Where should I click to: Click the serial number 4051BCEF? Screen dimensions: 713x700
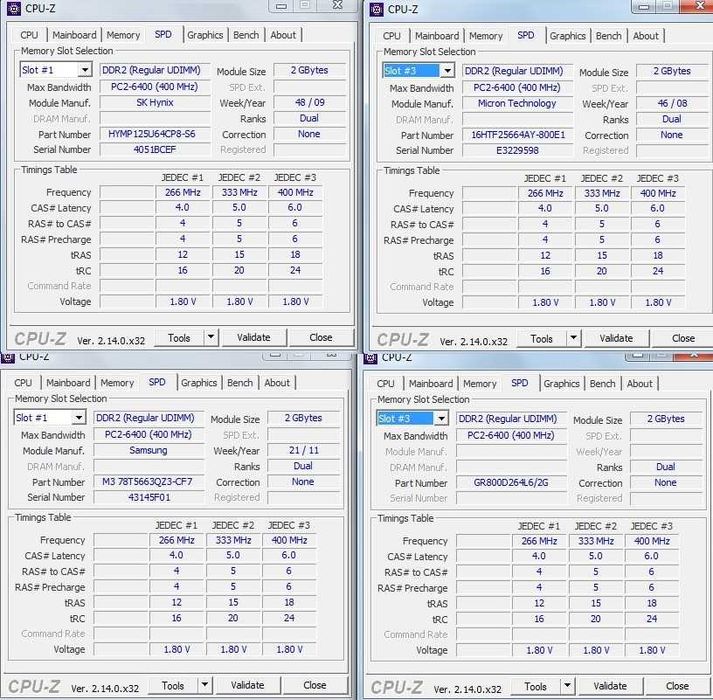click(x=155, y=149)
